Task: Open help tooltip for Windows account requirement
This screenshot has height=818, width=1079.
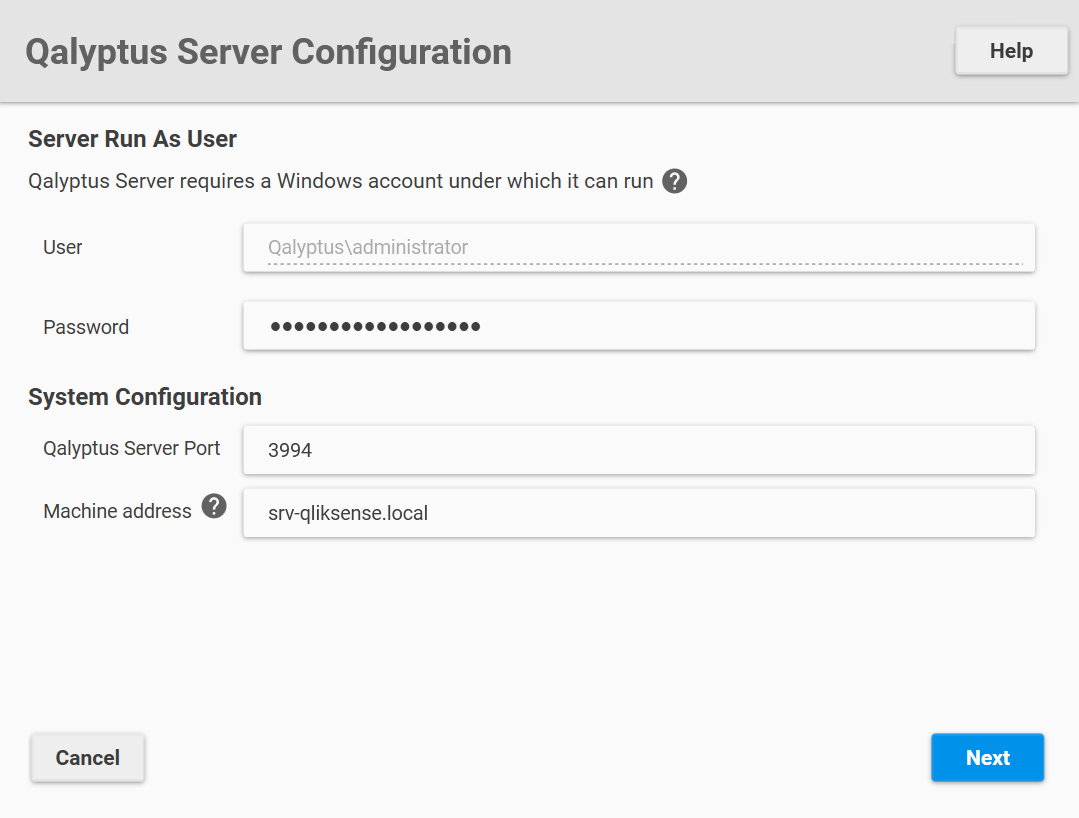Action: click(x=674, y=181)
